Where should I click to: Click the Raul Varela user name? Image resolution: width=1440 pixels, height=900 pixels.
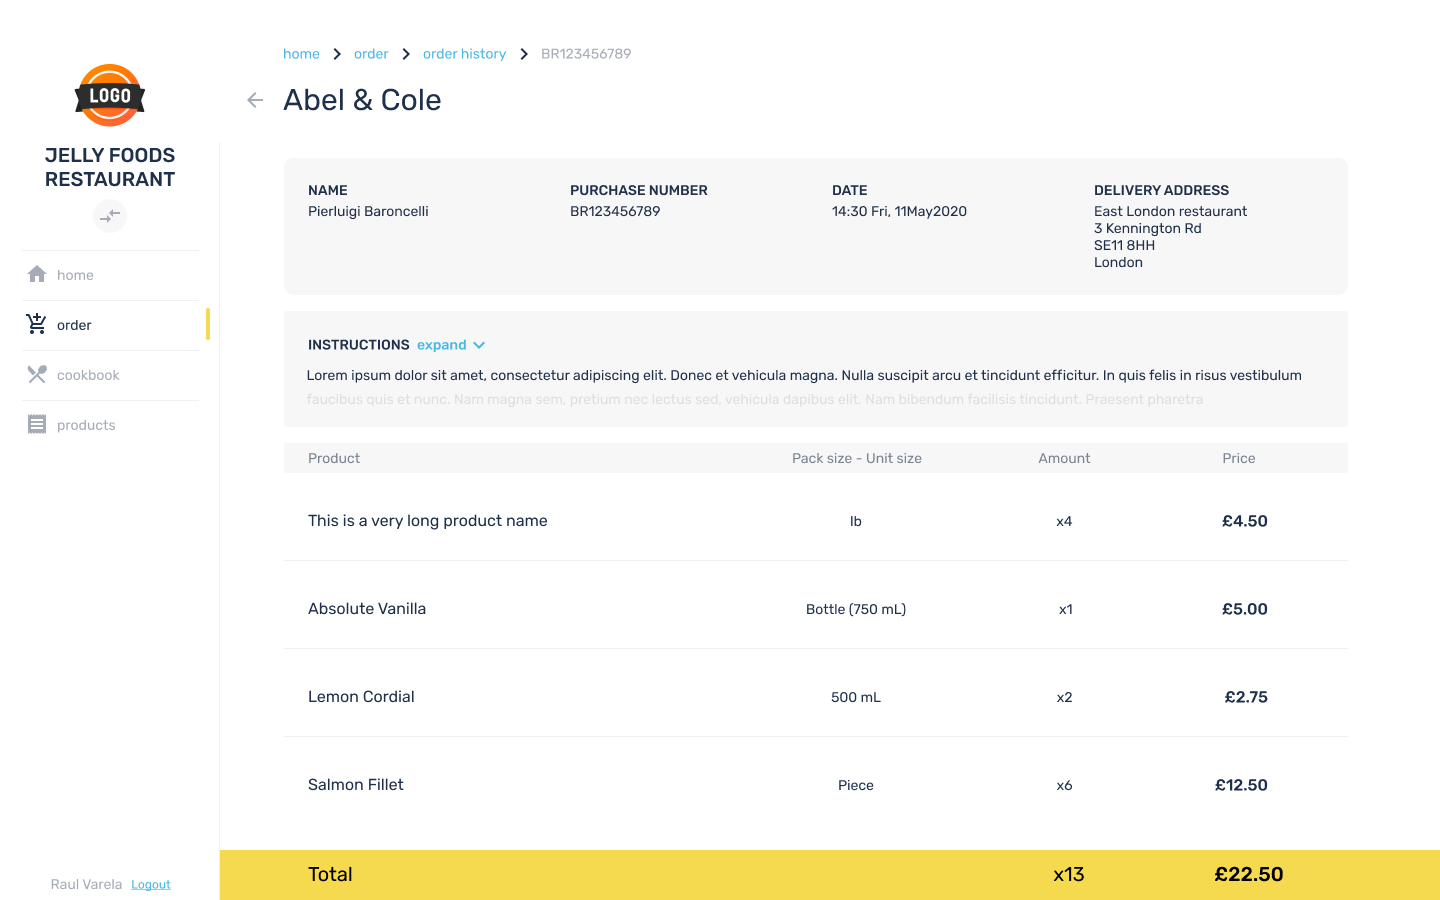pos(86,884)
